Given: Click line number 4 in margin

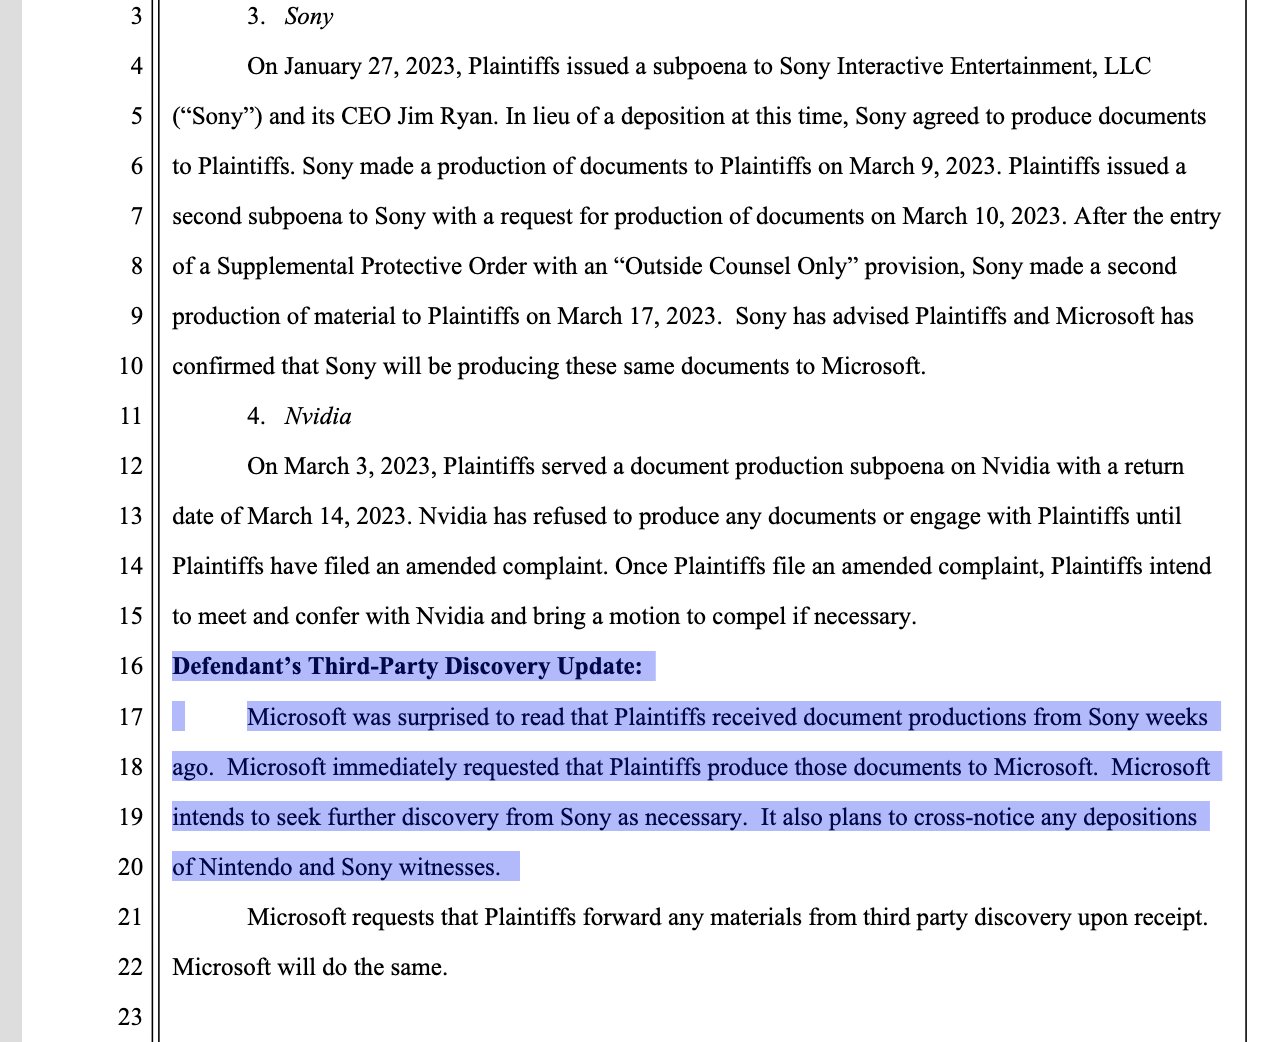Looking at the screenshot, I should (x=137, y=67).
